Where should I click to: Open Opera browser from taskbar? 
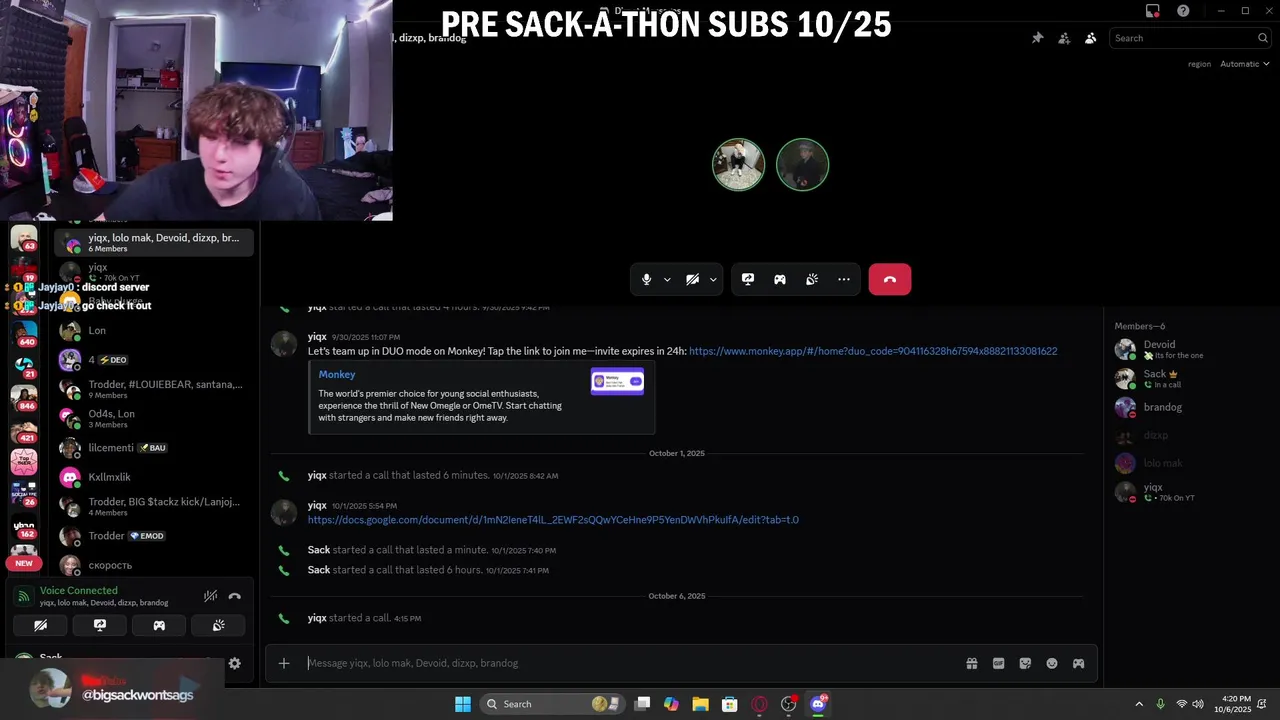click(x=760, y=704)
